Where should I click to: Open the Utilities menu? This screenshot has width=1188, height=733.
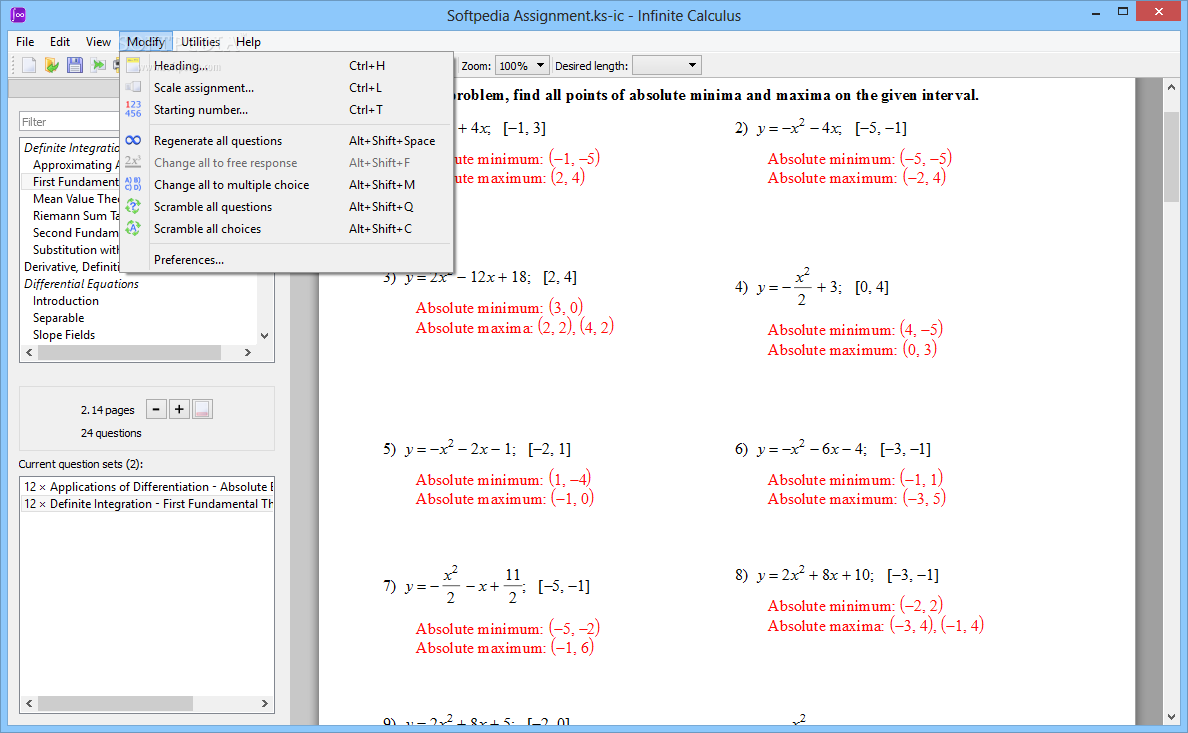tap(200, 42)
